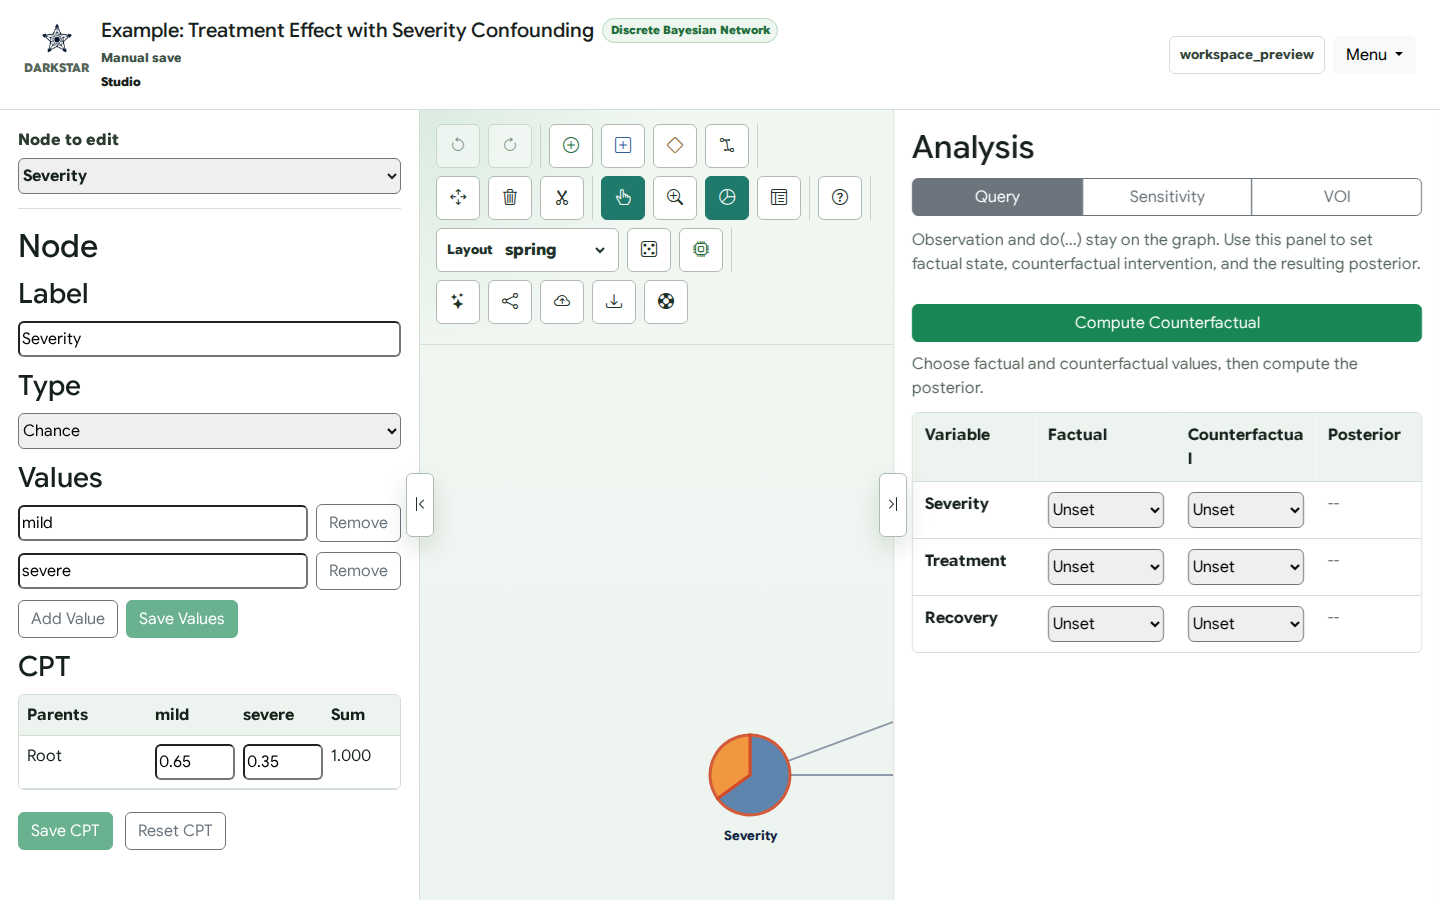Open the table panel icon
Screen dimensions: 1440x900
[x=779, y=198]
